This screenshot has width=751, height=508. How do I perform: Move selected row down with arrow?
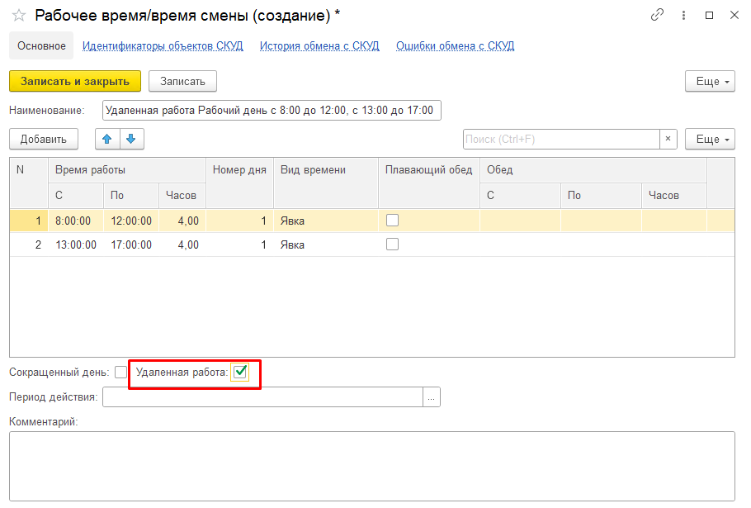coord(130,139)
